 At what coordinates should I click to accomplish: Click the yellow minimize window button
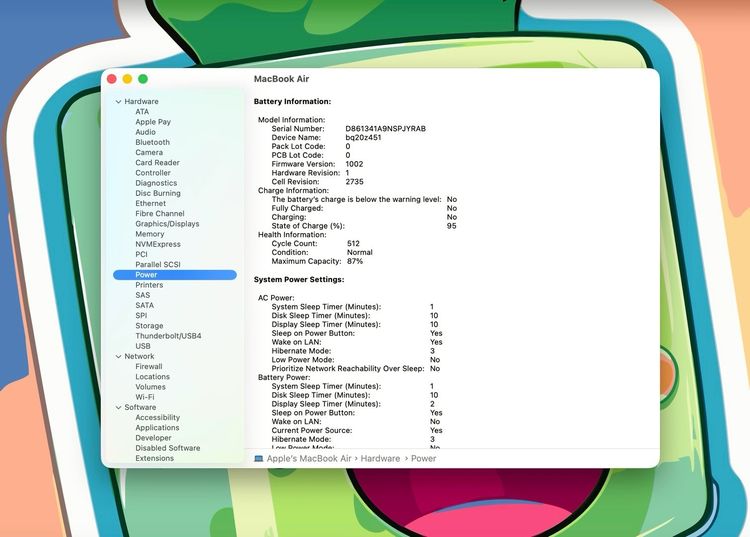pos(127,79)
